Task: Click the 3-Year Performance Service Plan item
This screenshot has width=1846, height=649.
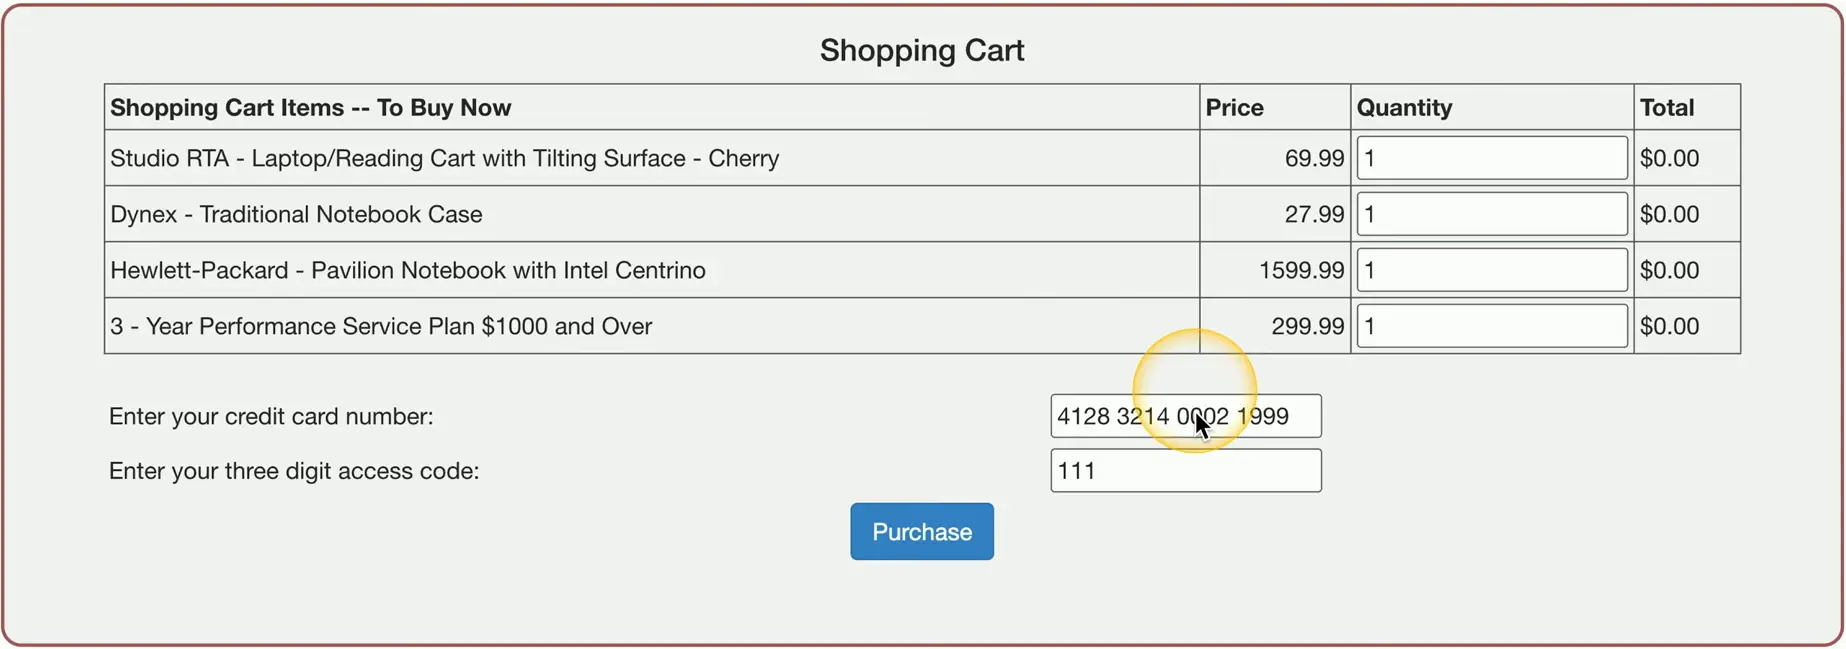Action: pos(380,326)
